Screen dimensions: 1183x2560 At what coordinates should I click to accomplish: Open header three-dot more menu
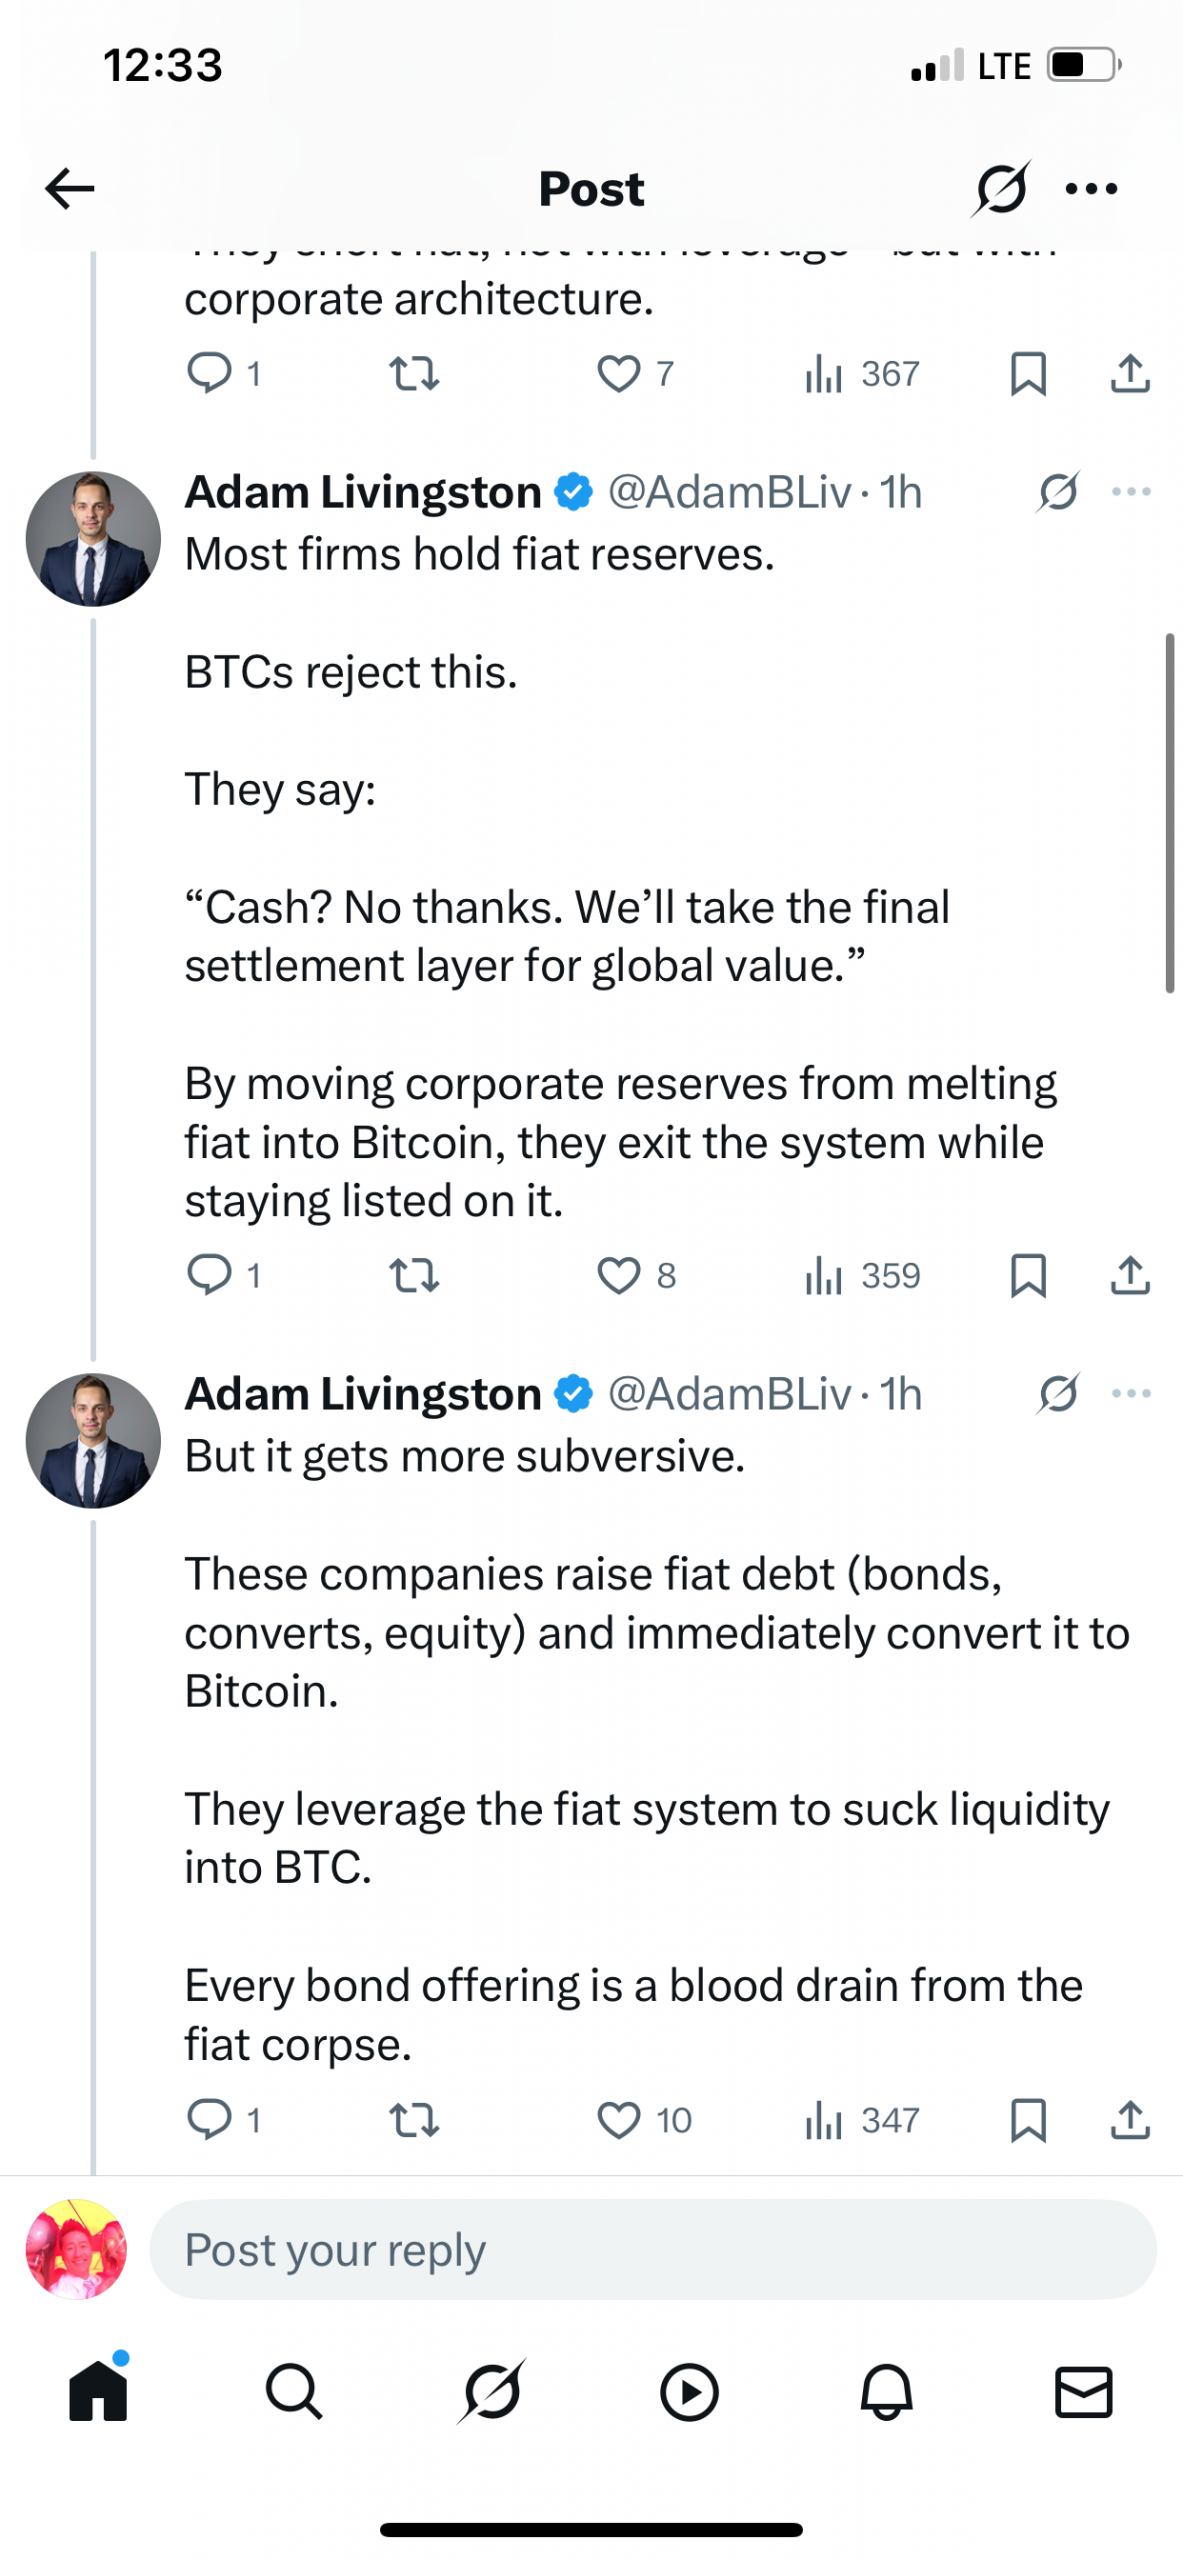[x=1091, y=188]
